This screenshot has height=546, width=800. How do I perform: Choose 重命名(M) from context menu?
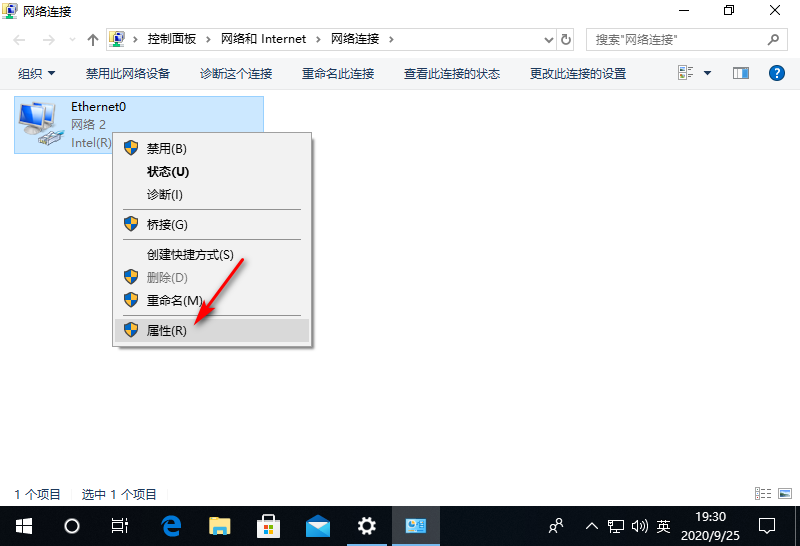click(212, 301)
